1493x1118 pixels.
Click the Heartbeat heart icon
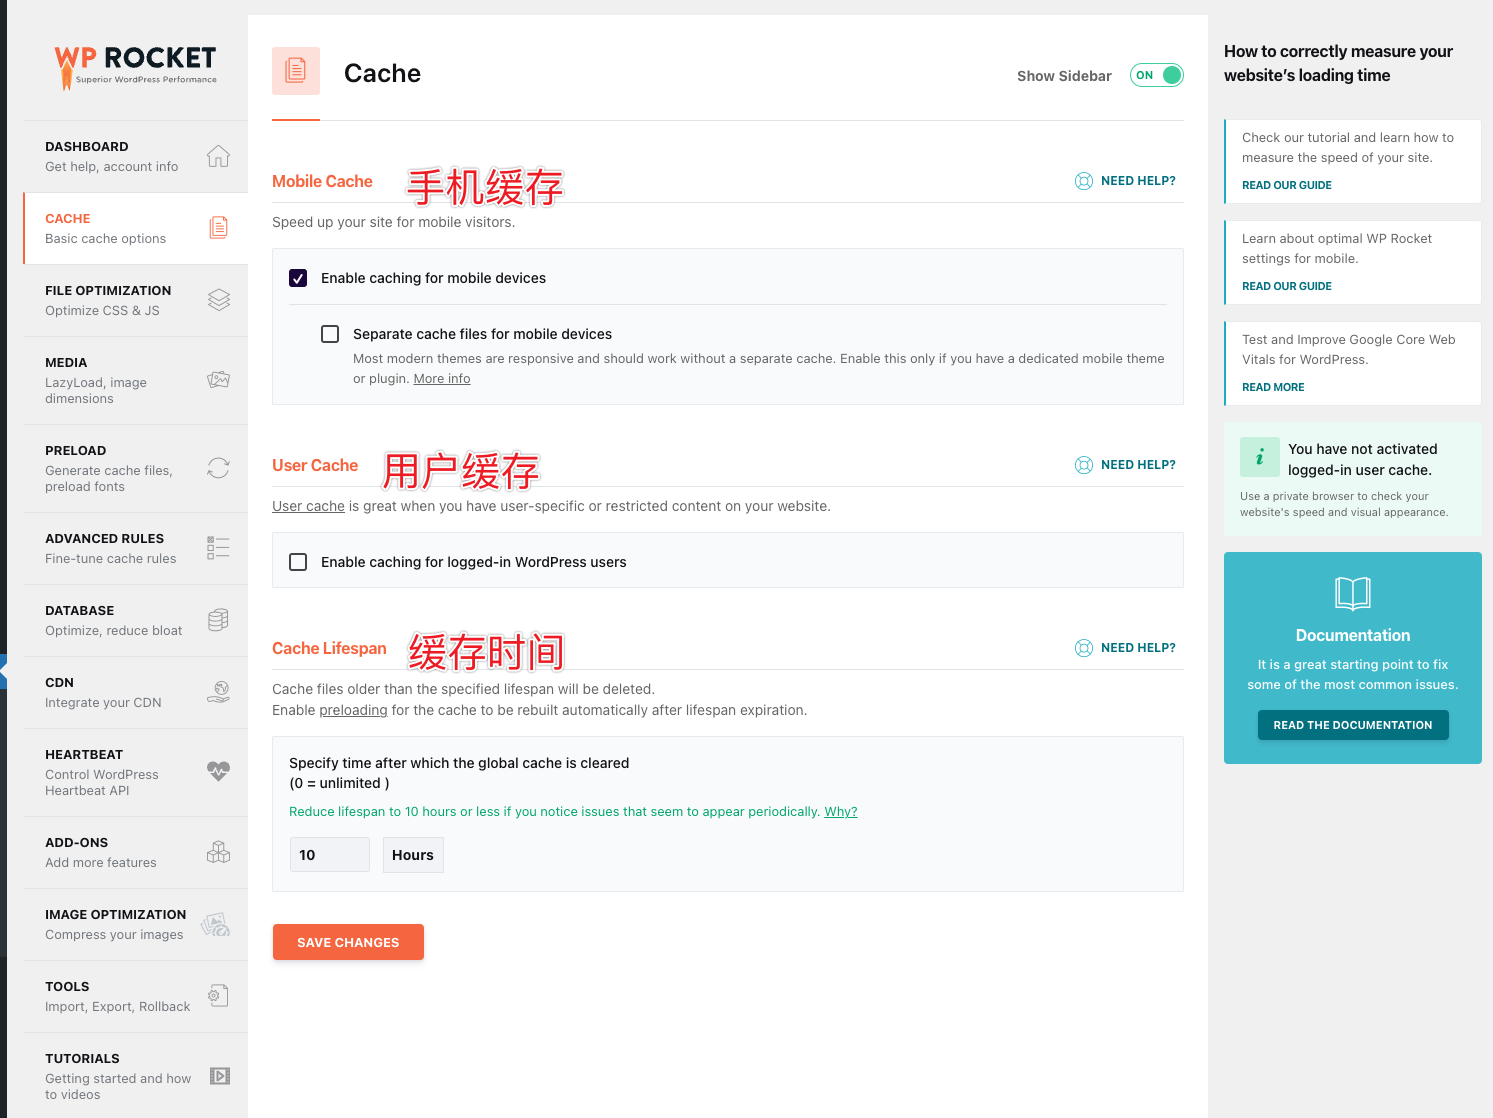click(218, 771)
